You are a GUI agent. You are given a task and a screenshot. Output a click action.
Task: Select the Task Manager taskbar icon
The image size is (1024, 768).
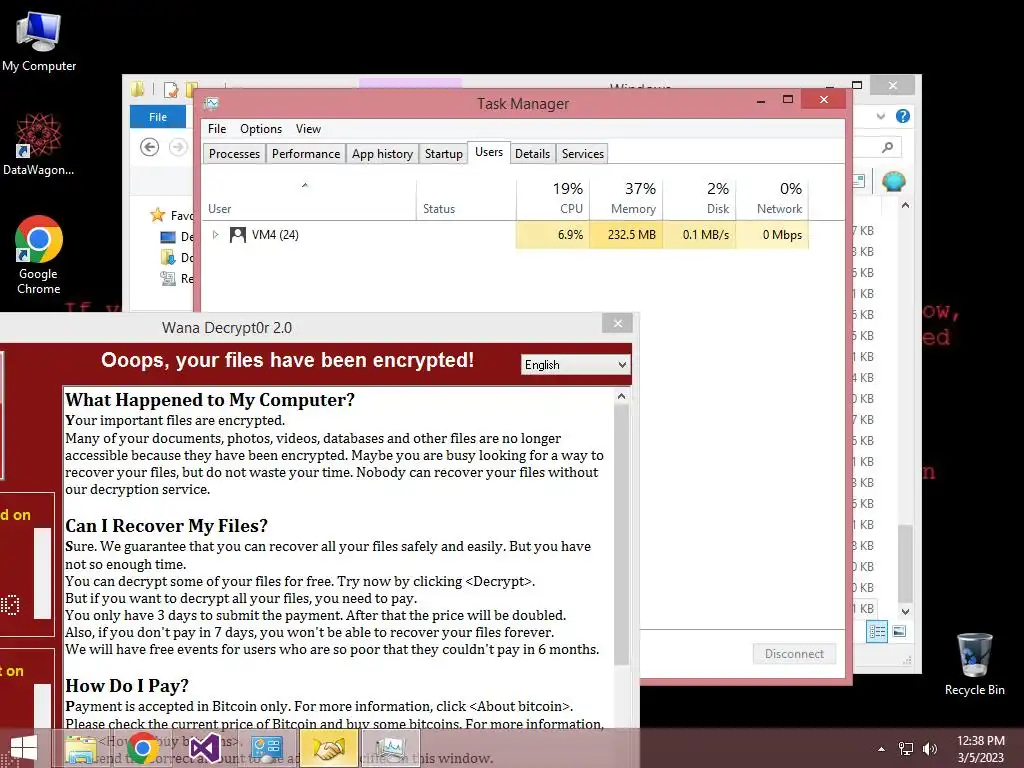[x=390, y=748]
